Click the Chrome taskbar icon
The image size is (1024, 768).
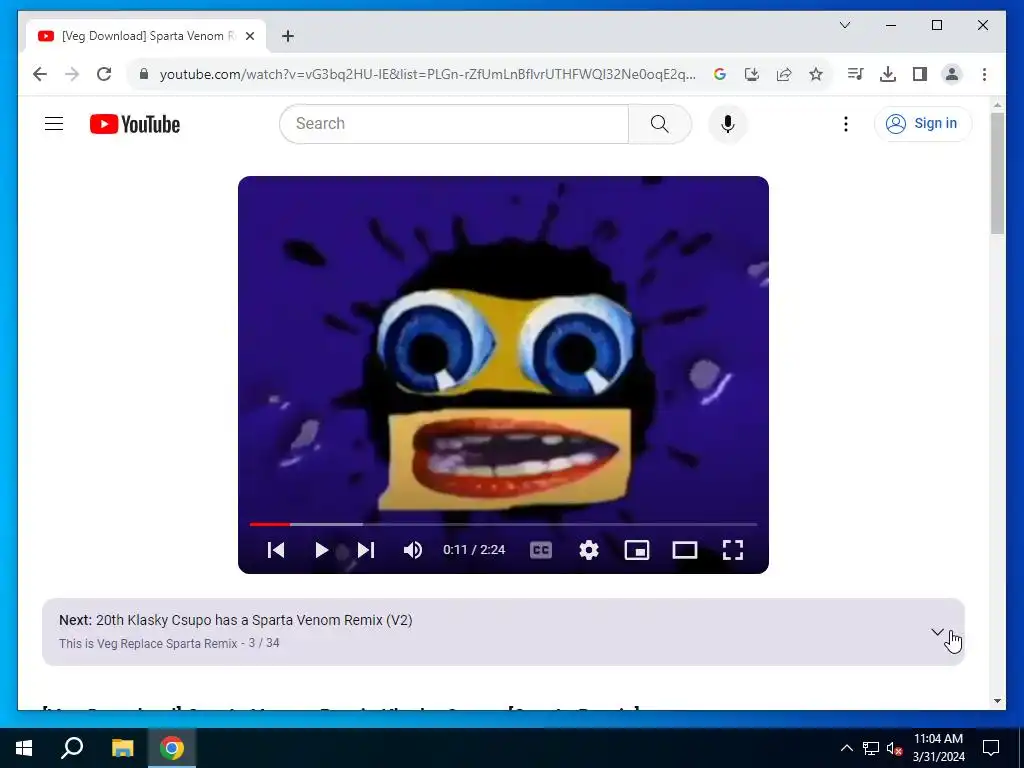[172, 748]
